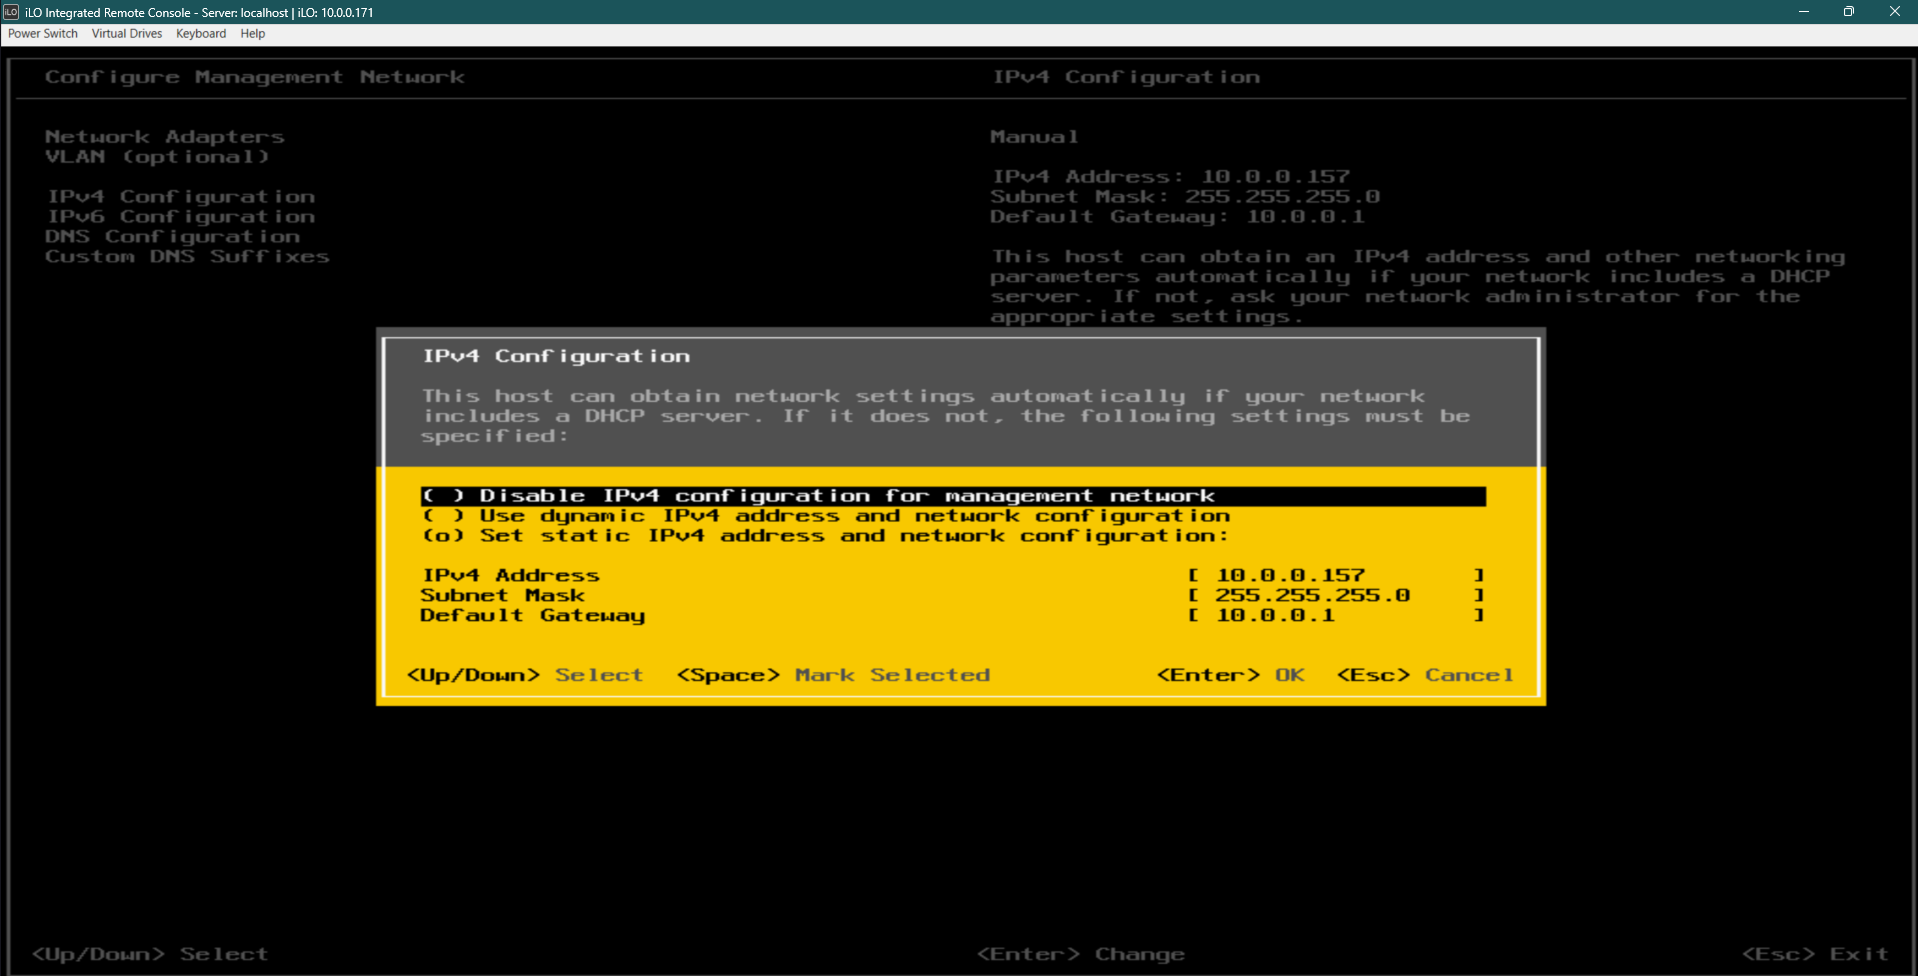Viewport: 1918px width, 976px height.
Task: Click the iLO logo icon in title bar
Action: point(11,12)
